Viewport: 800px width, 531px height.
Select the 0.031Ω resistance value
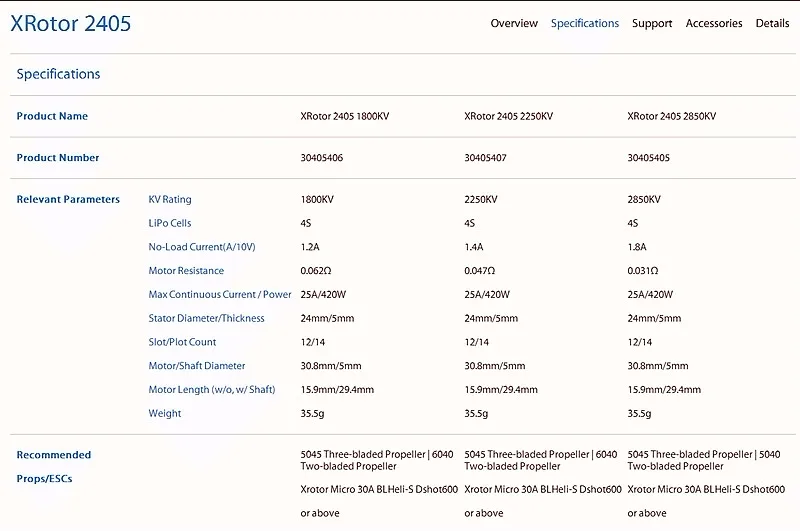[x=643, y=271]
